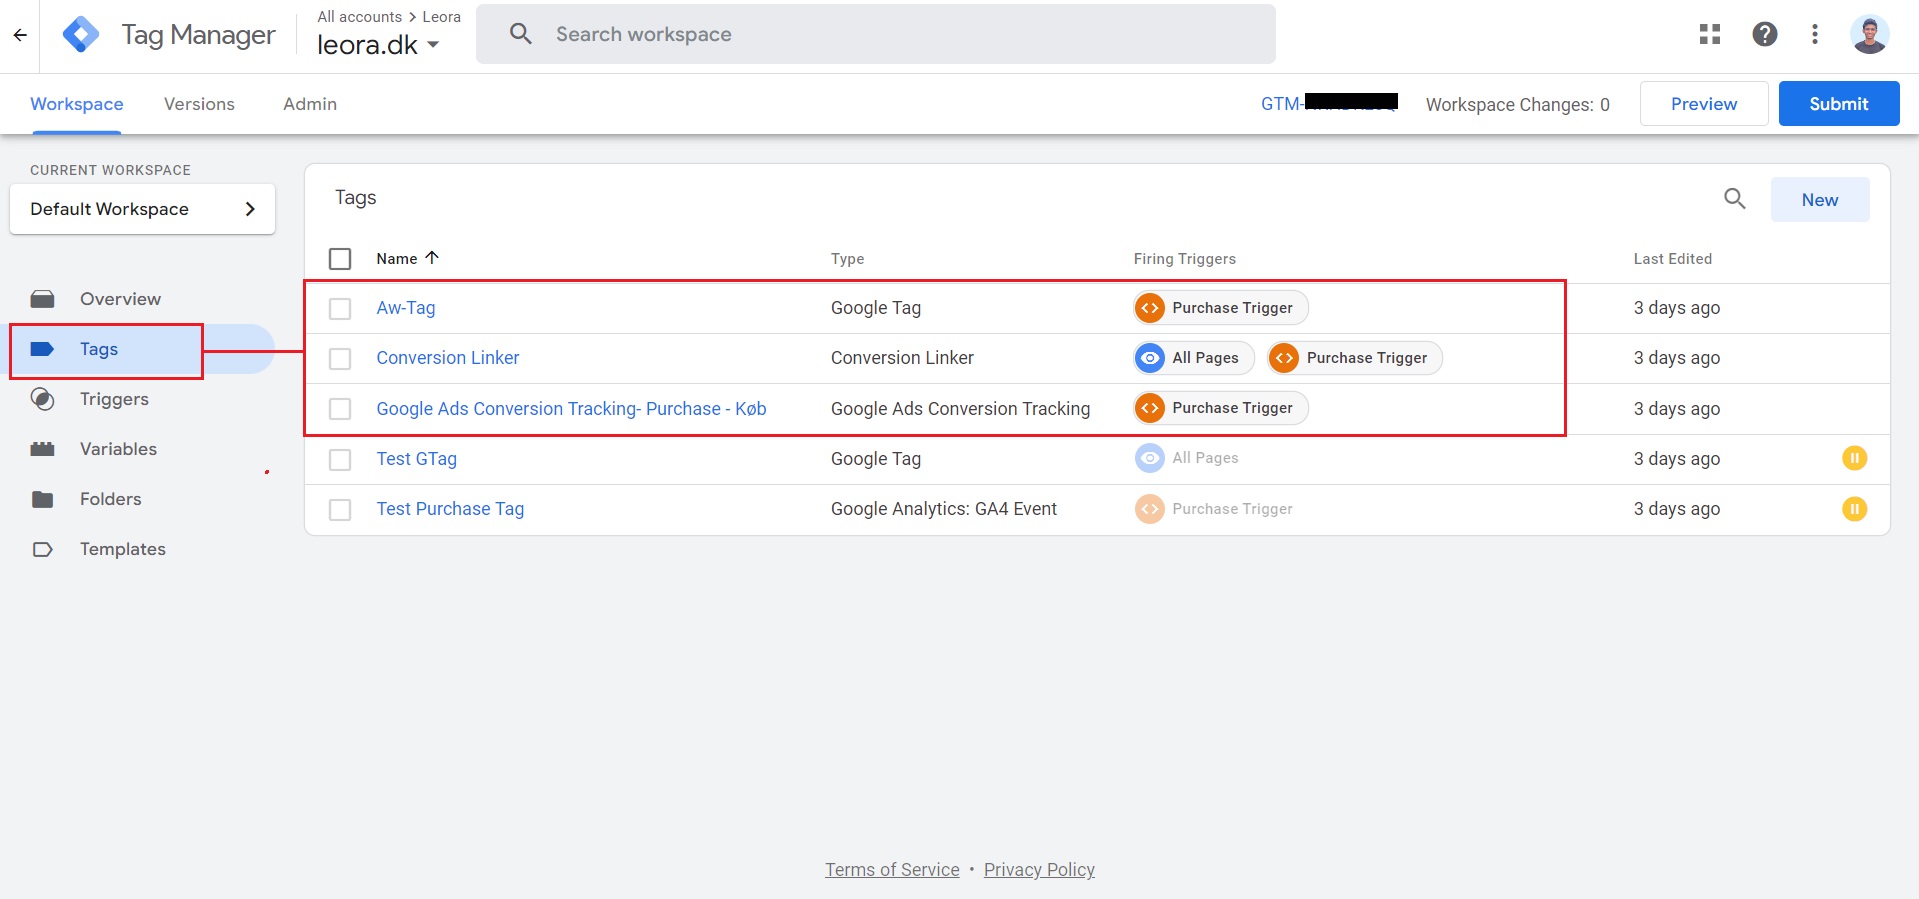The width and height of the screenshot is (1919, 899).
Task: Open the Conversion Linker tag link
Action: 448,358
